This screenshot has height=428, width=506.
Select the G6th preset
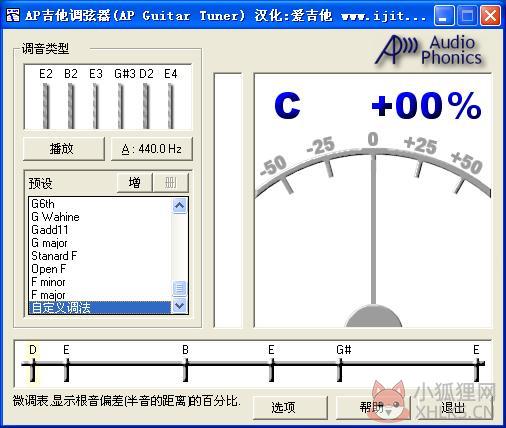click(100, 204)
